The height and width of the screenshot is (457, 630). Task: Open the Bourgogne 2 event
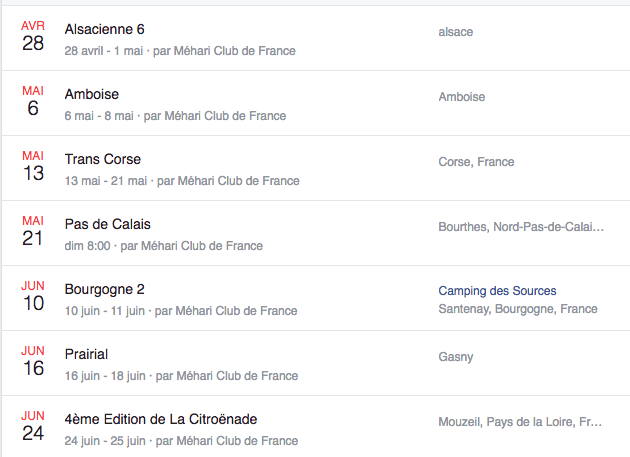tap(104, 289)
